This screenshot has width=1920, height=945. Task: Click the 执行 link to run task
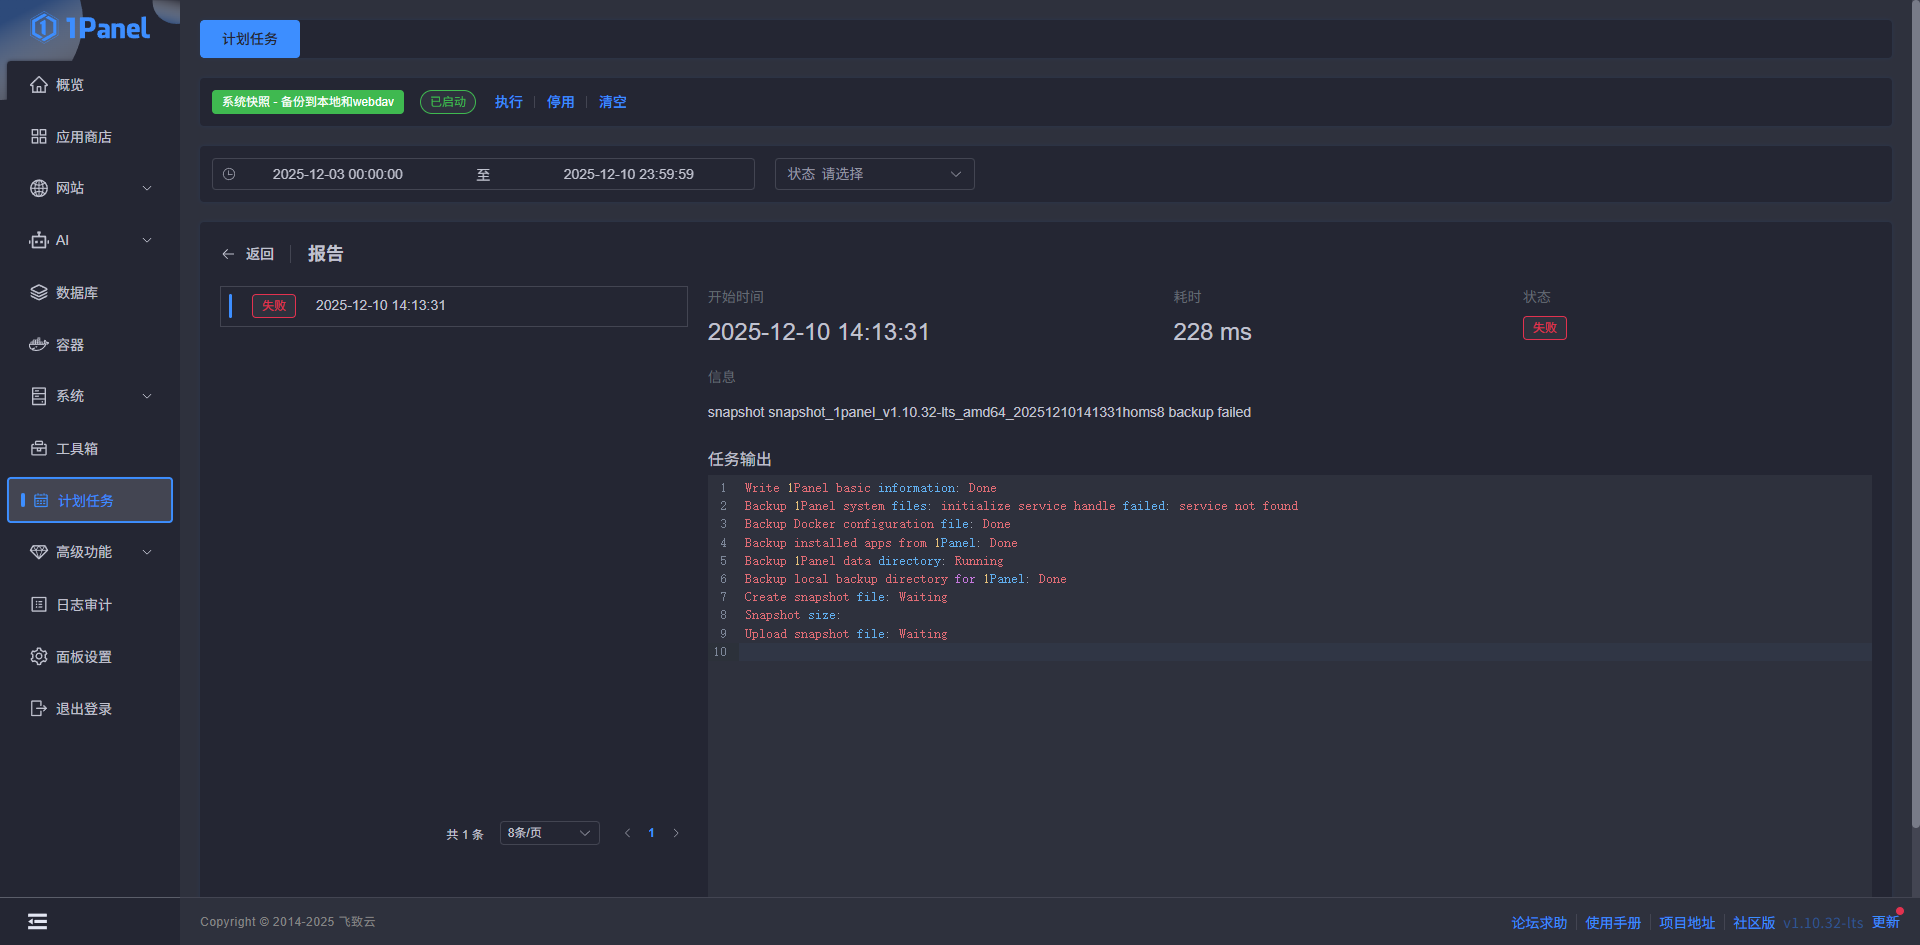508,102
